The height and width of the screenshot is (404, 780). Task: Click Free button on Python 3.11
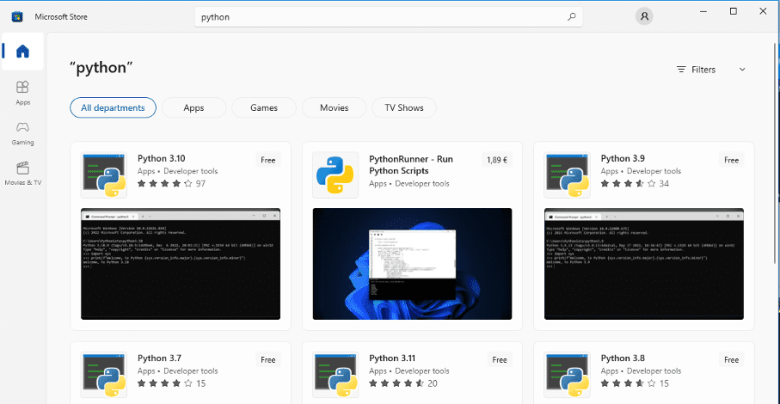pos(500,360)
